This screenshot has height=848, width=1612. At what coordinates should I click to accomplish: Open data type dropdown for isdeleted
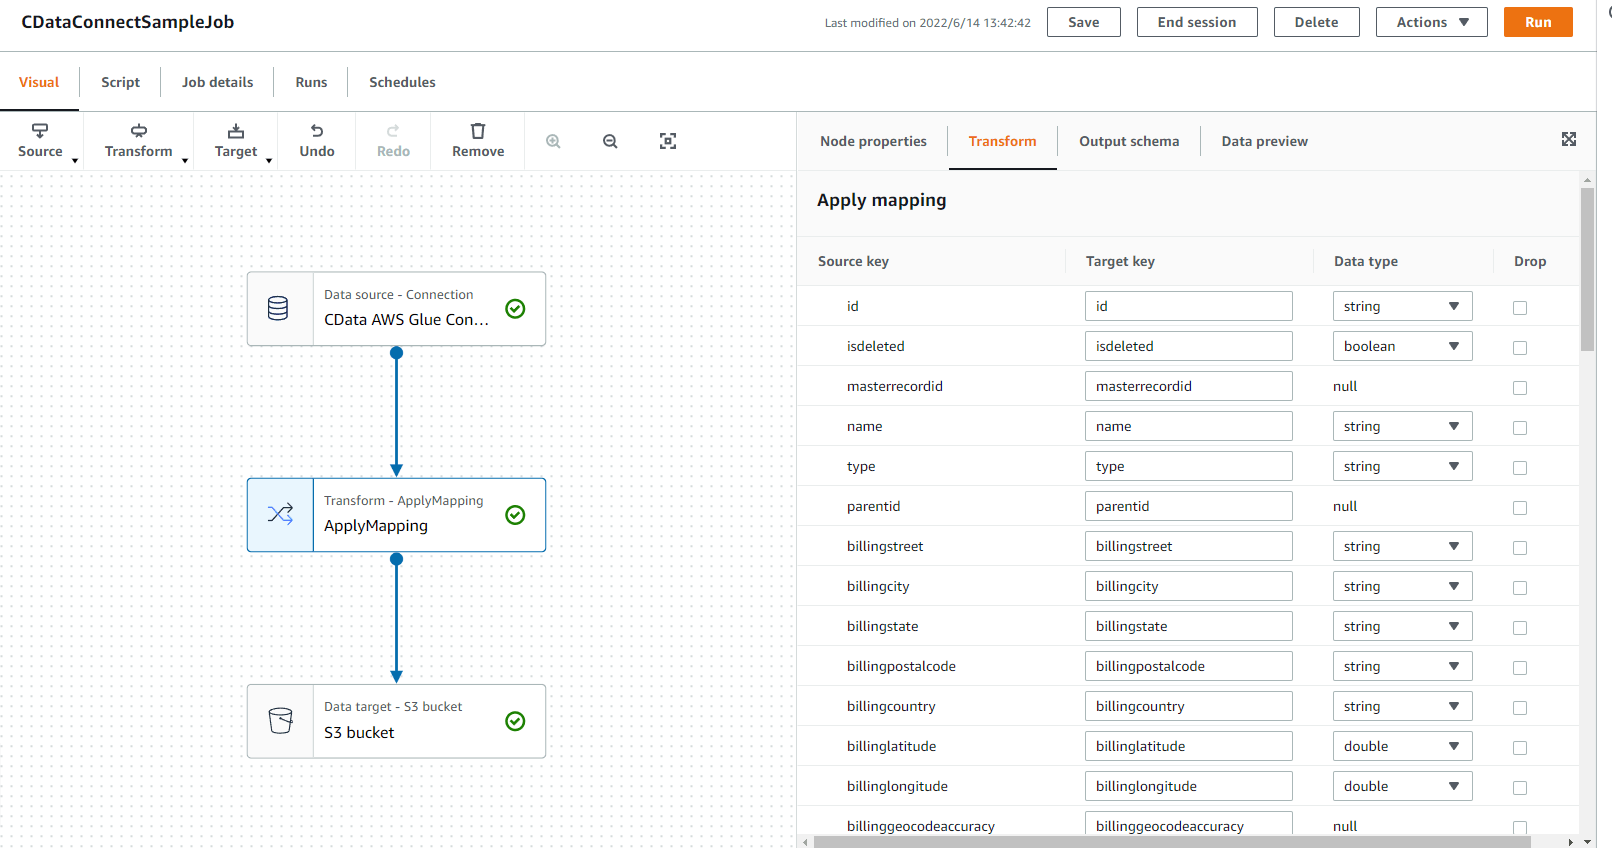click(x=1402, y=346)
